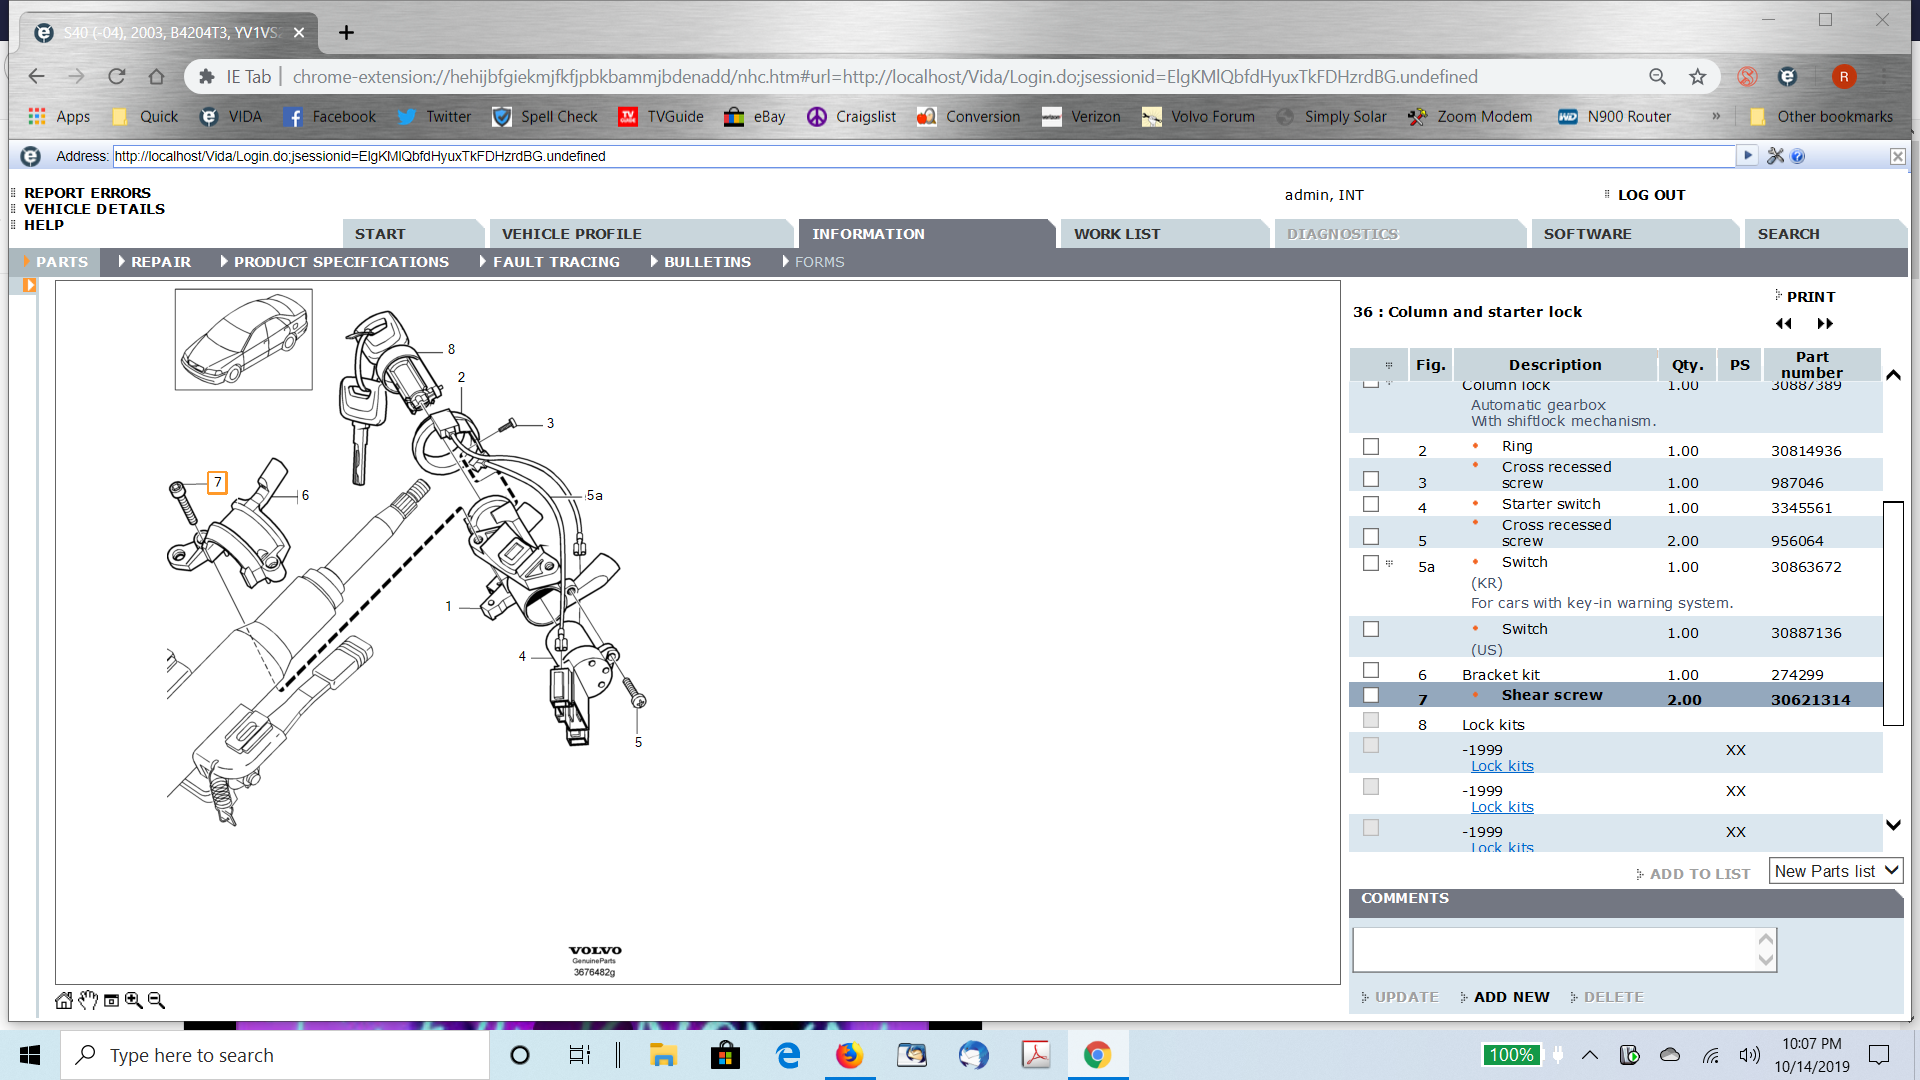Click the ADD NEW comment button
The width and height of the screenshot is (1920, 1080).
point(1511,997)
